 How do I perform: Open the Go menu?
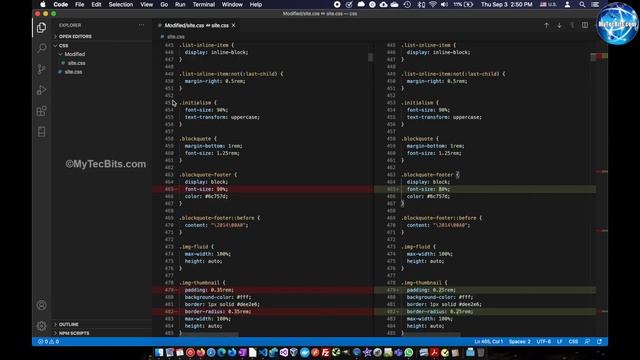point(164,4)
